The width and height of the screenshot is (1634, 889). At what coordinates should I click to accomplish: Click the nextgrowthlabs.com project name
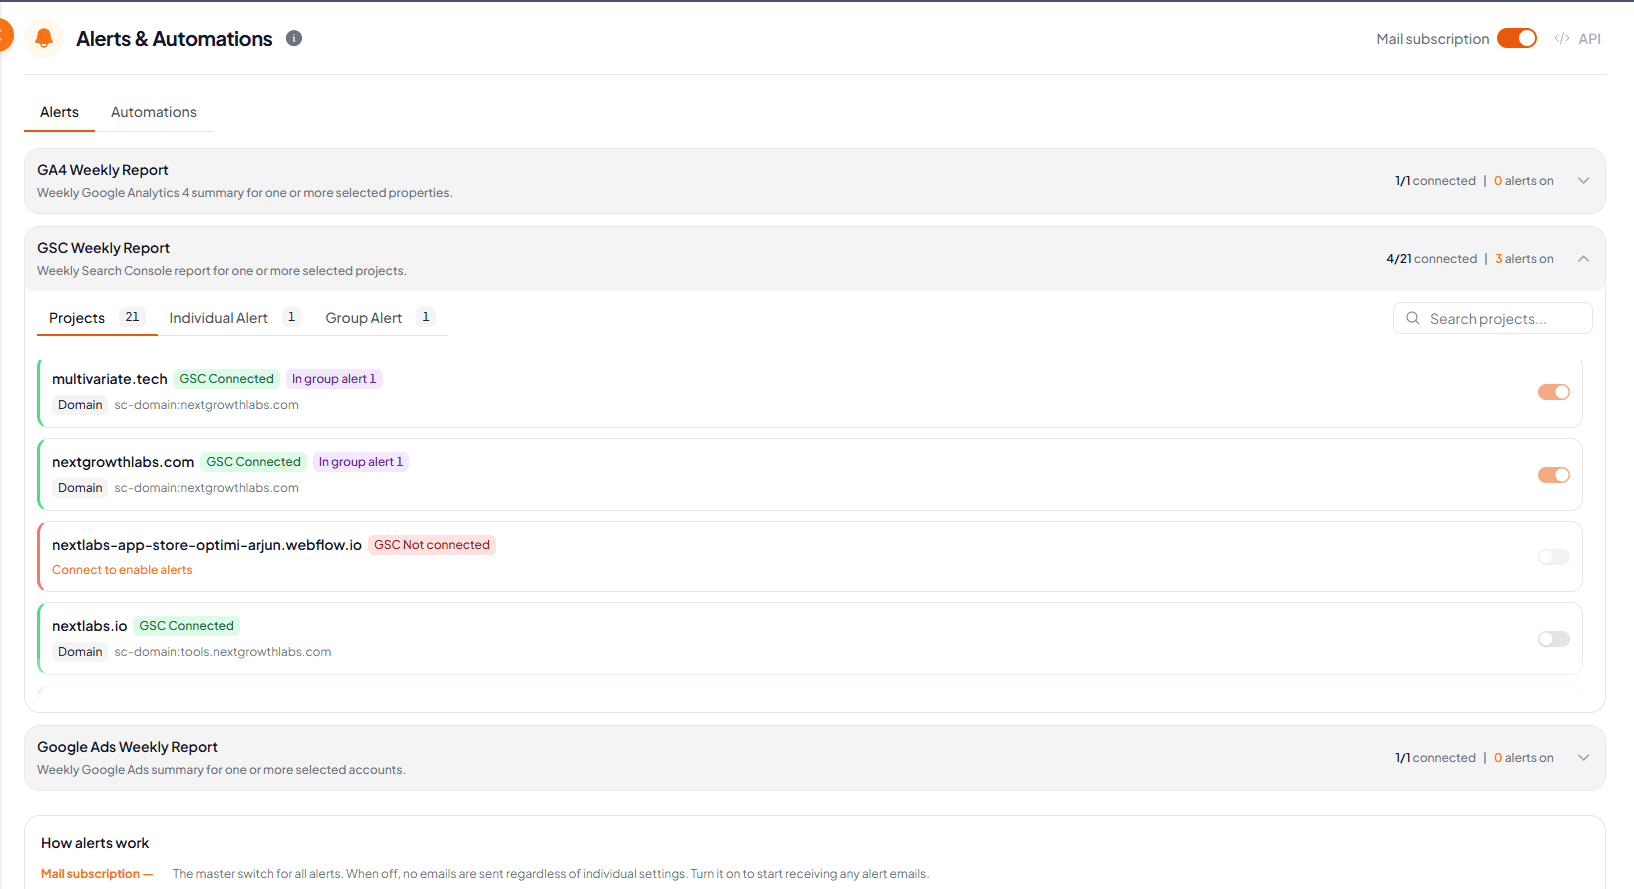coord(123,462)
